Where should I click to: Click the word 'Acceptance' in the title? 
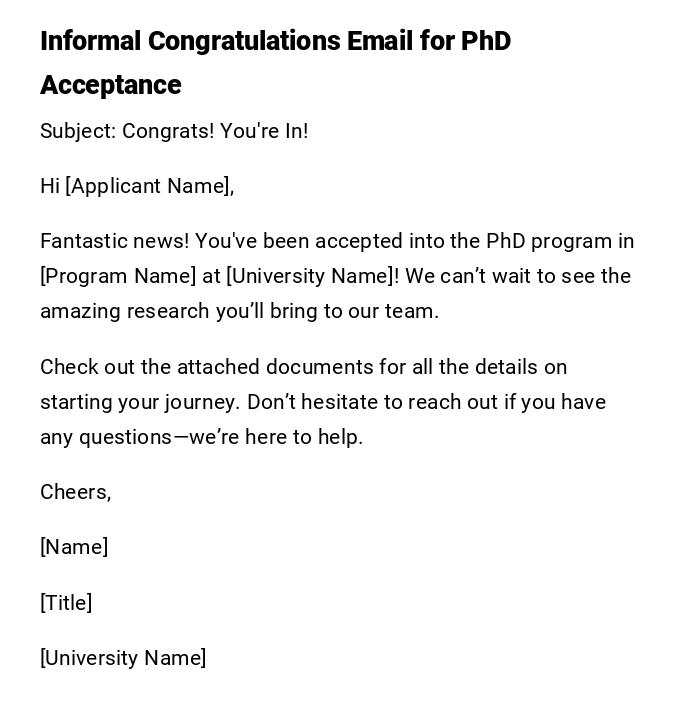click(111, 85)
